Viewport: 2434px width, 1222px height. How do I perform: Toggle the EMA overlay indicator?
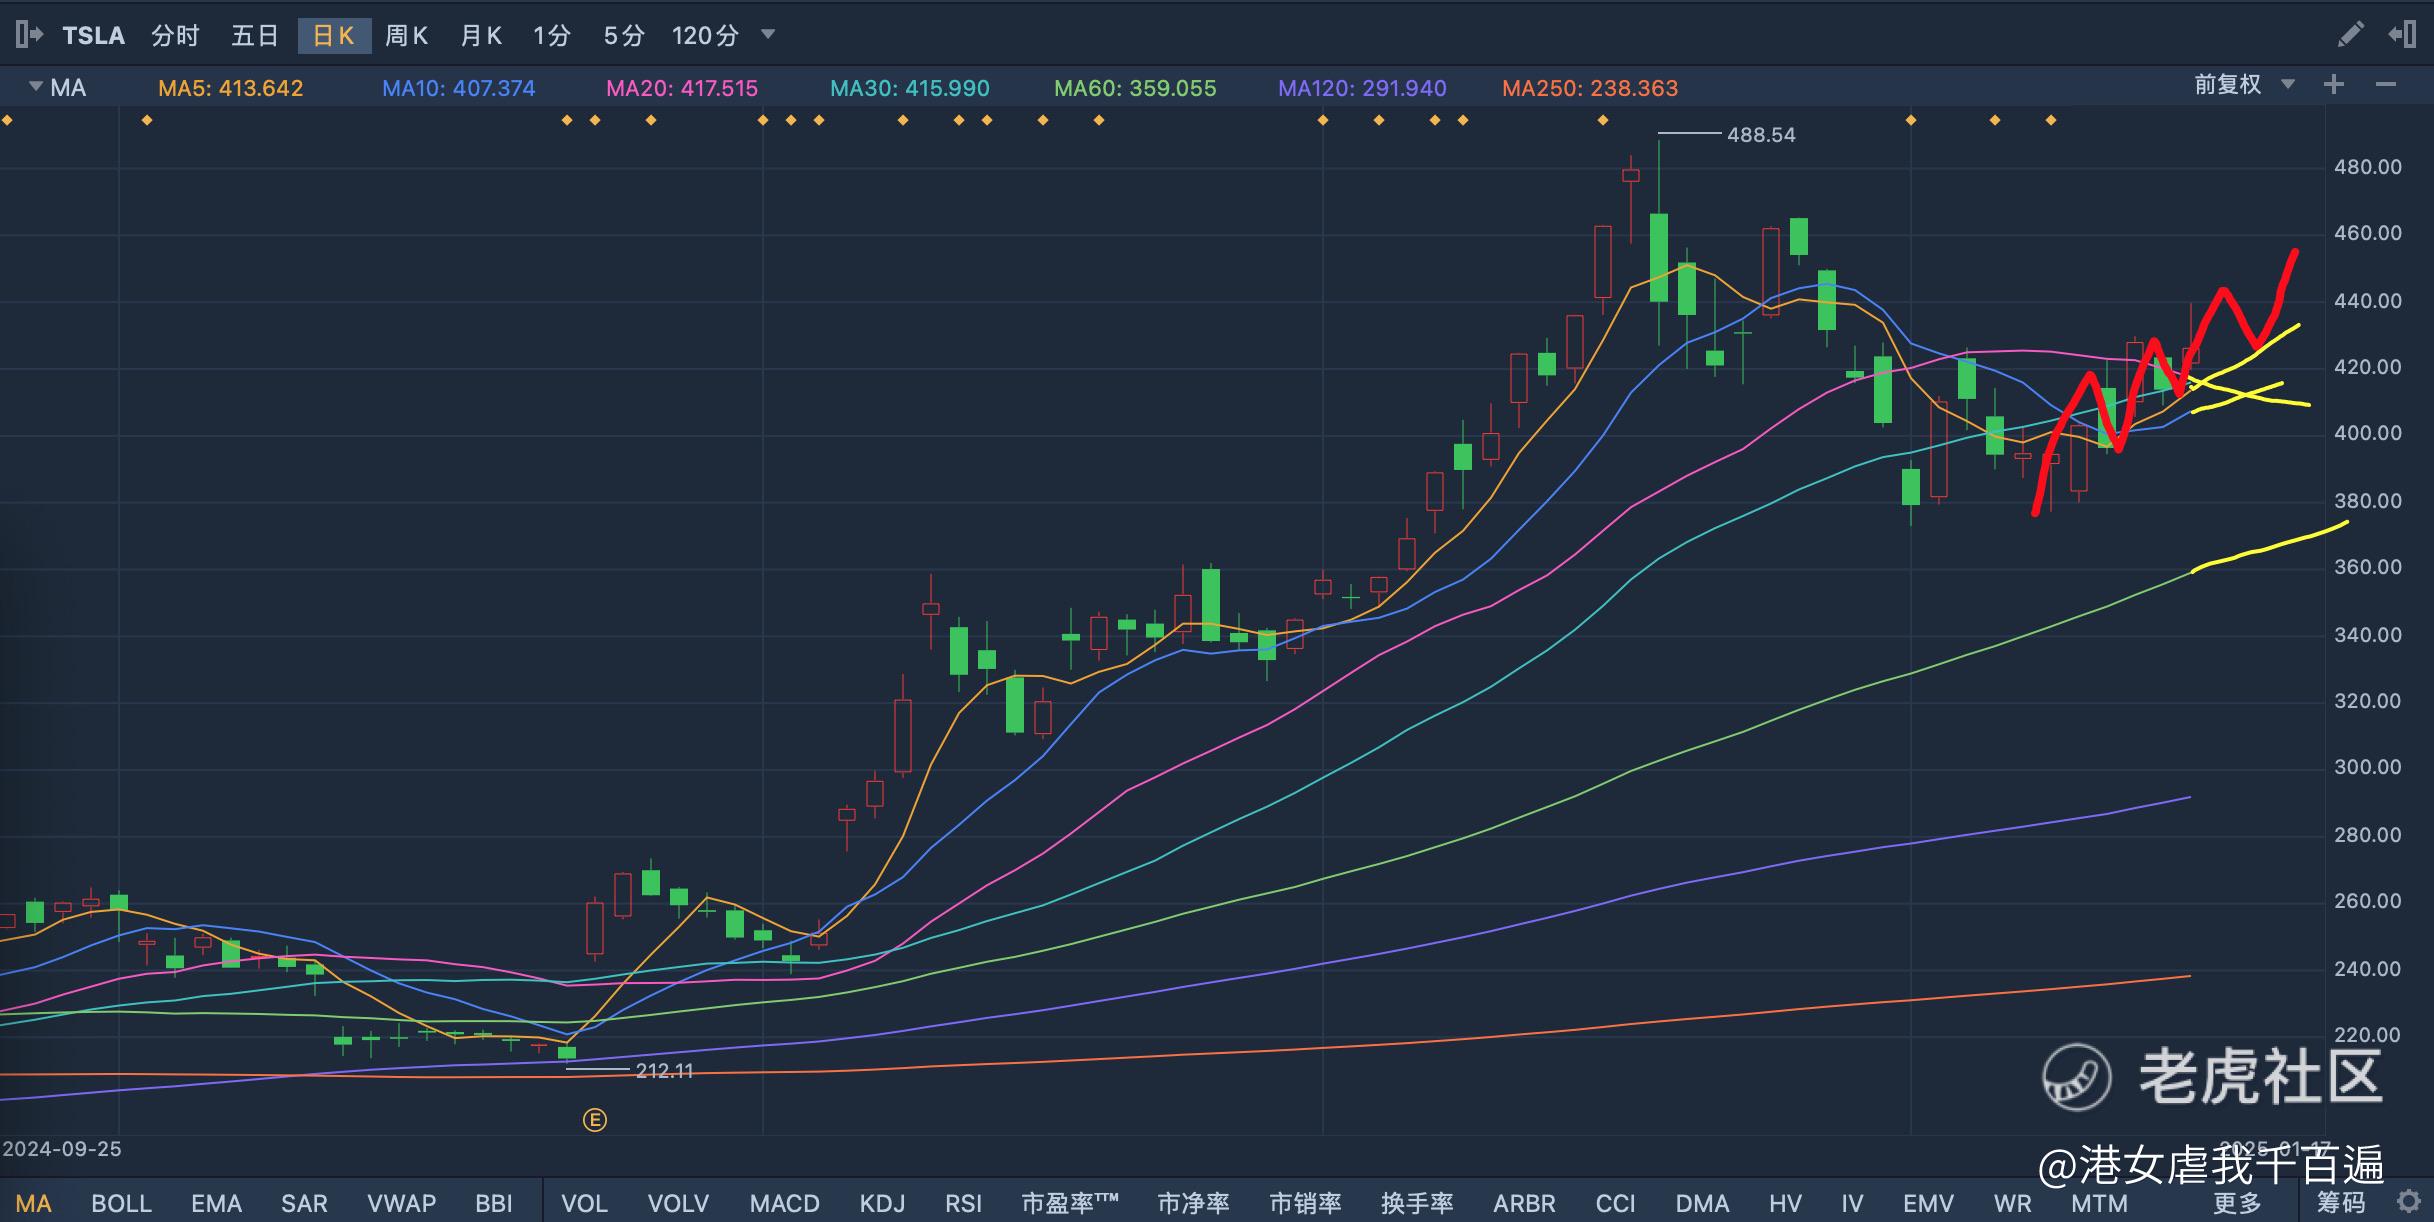[x=216, y=1203]
